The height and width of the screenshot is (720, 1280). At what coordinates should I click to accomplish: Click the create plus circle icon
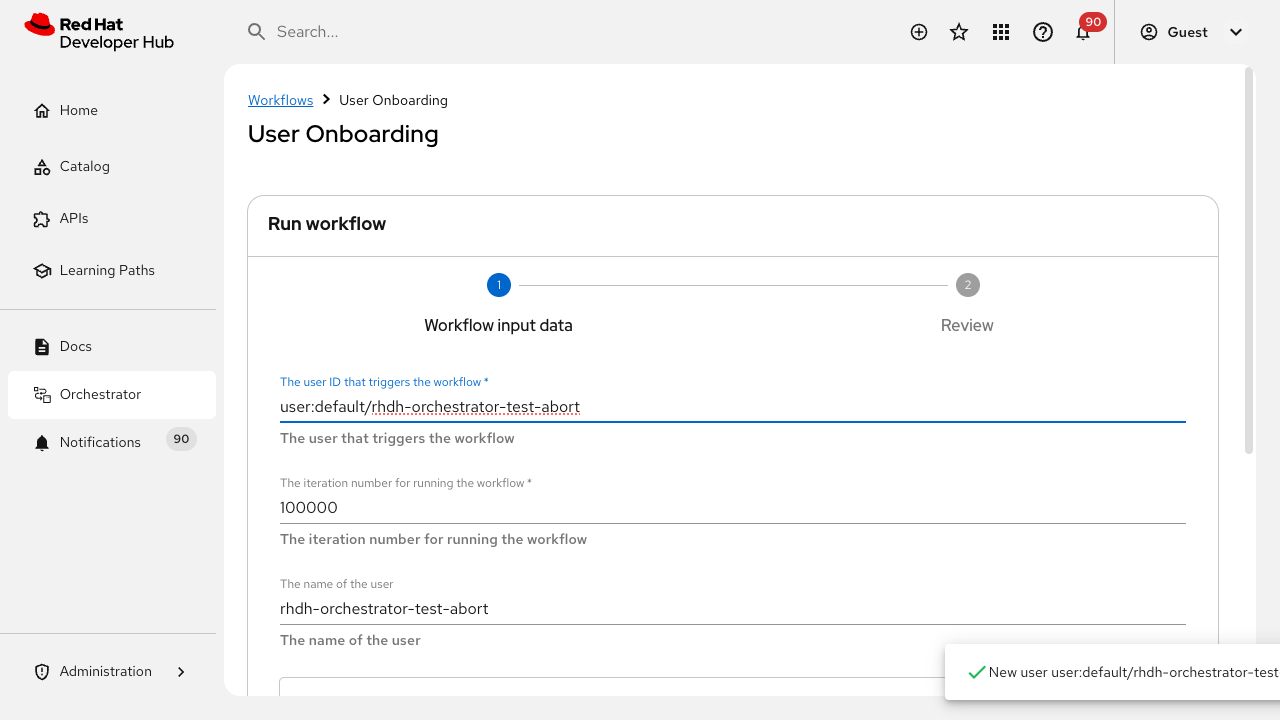click(919, 32)
